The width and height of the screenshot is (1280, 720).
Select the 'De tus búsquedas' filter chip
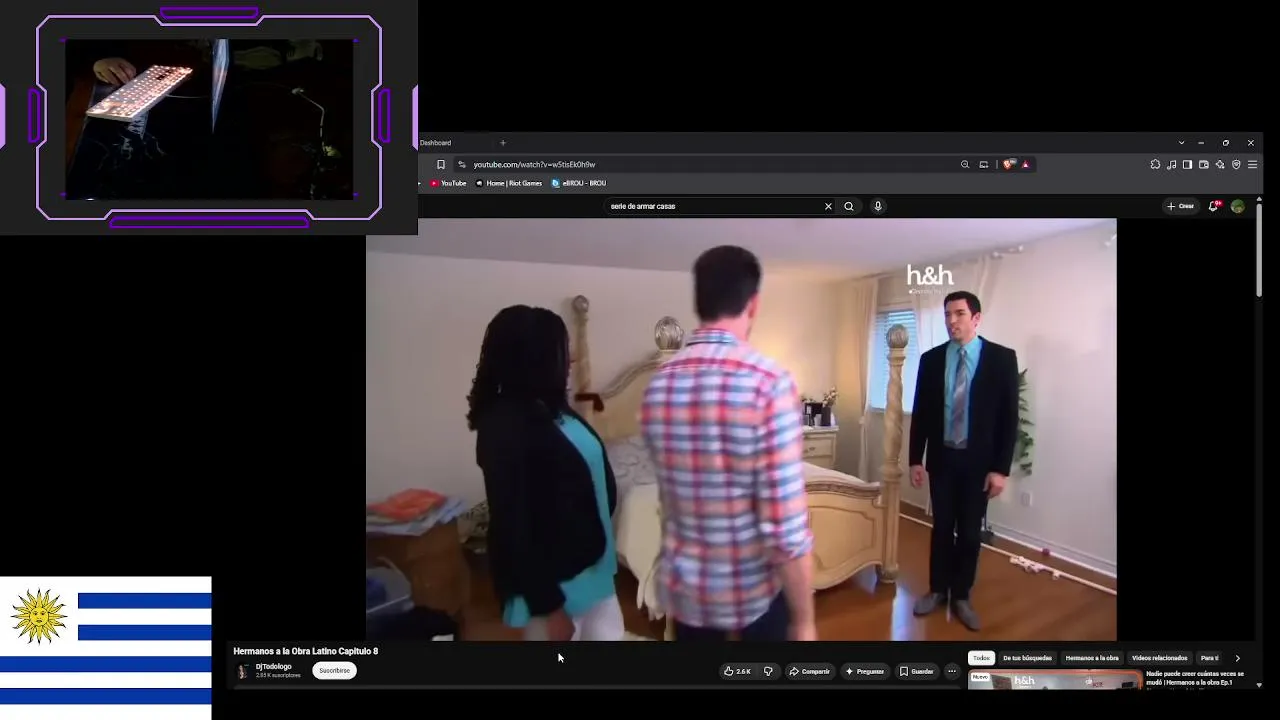(x=1027, y=659)
